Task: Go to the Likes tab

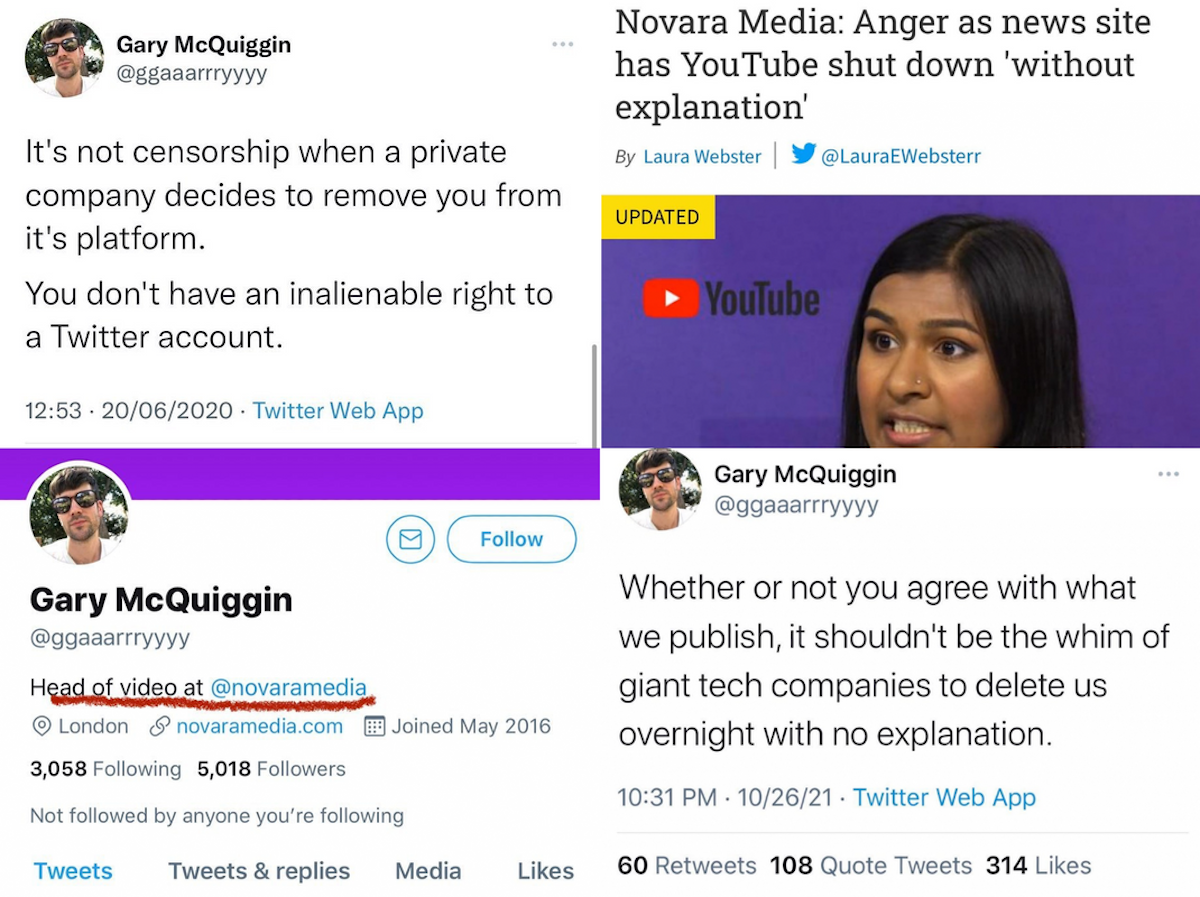Action: (x=545, y=871)
